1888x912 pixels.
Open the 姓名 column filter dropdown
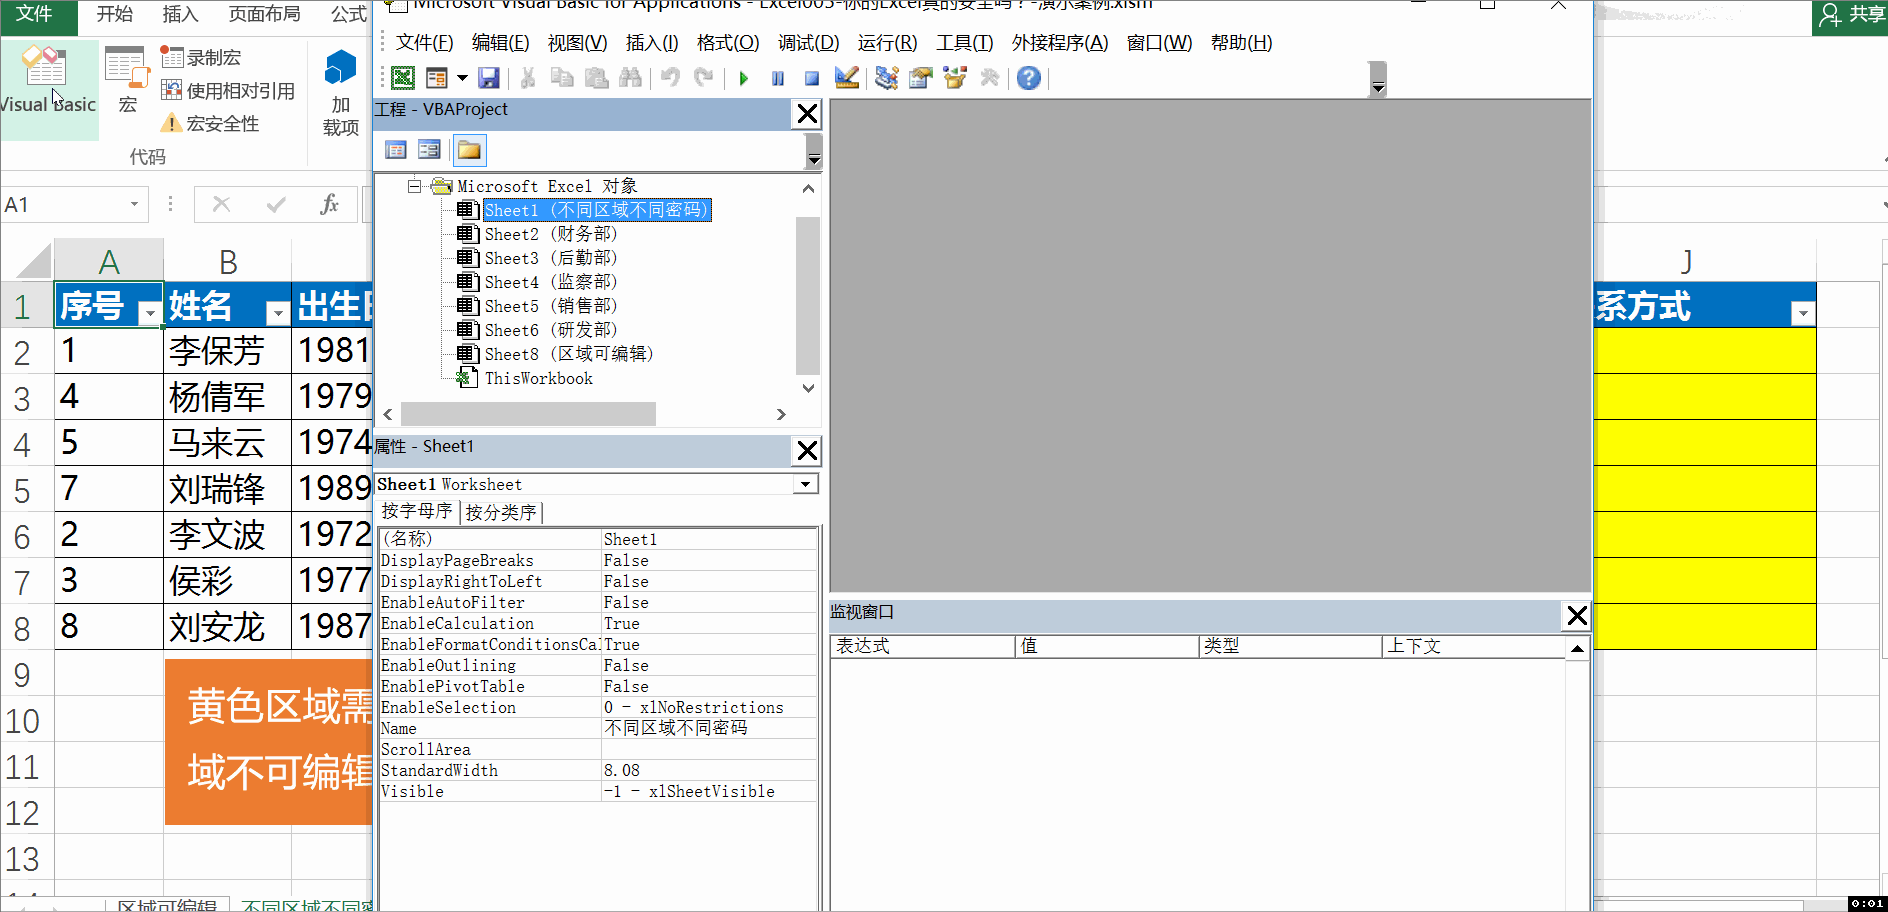tap(277, 312)
